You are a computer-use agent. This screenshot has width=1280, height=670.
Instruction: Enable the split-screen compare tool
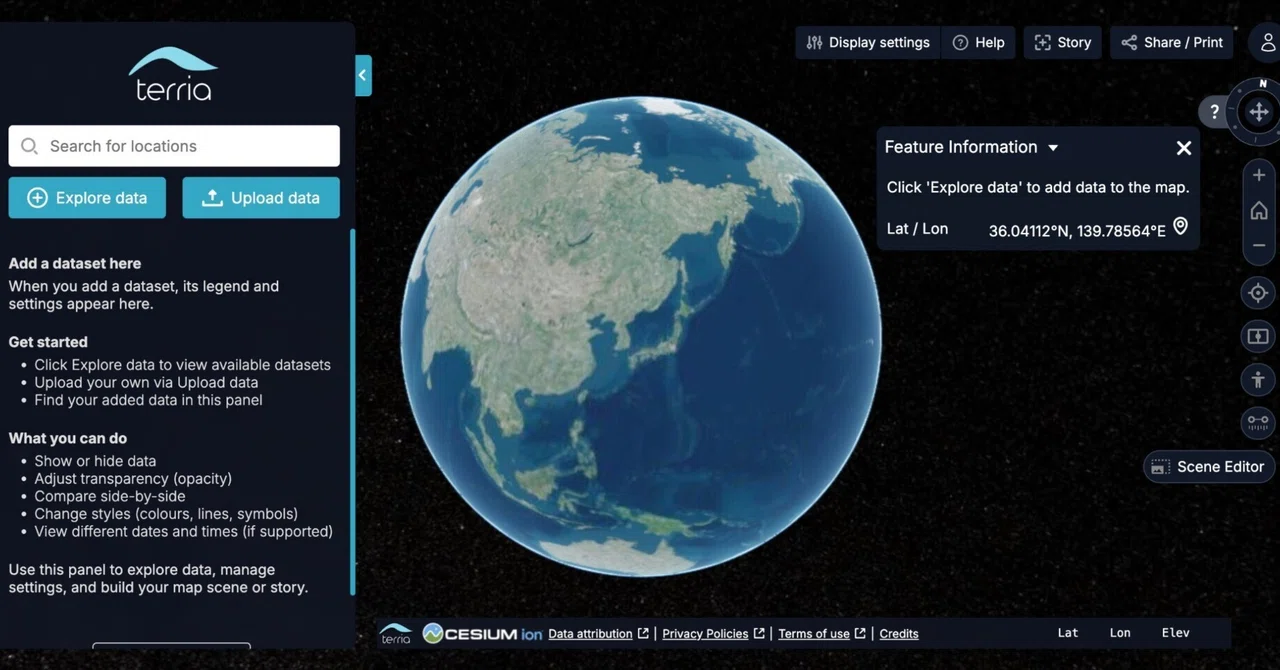1258,336
